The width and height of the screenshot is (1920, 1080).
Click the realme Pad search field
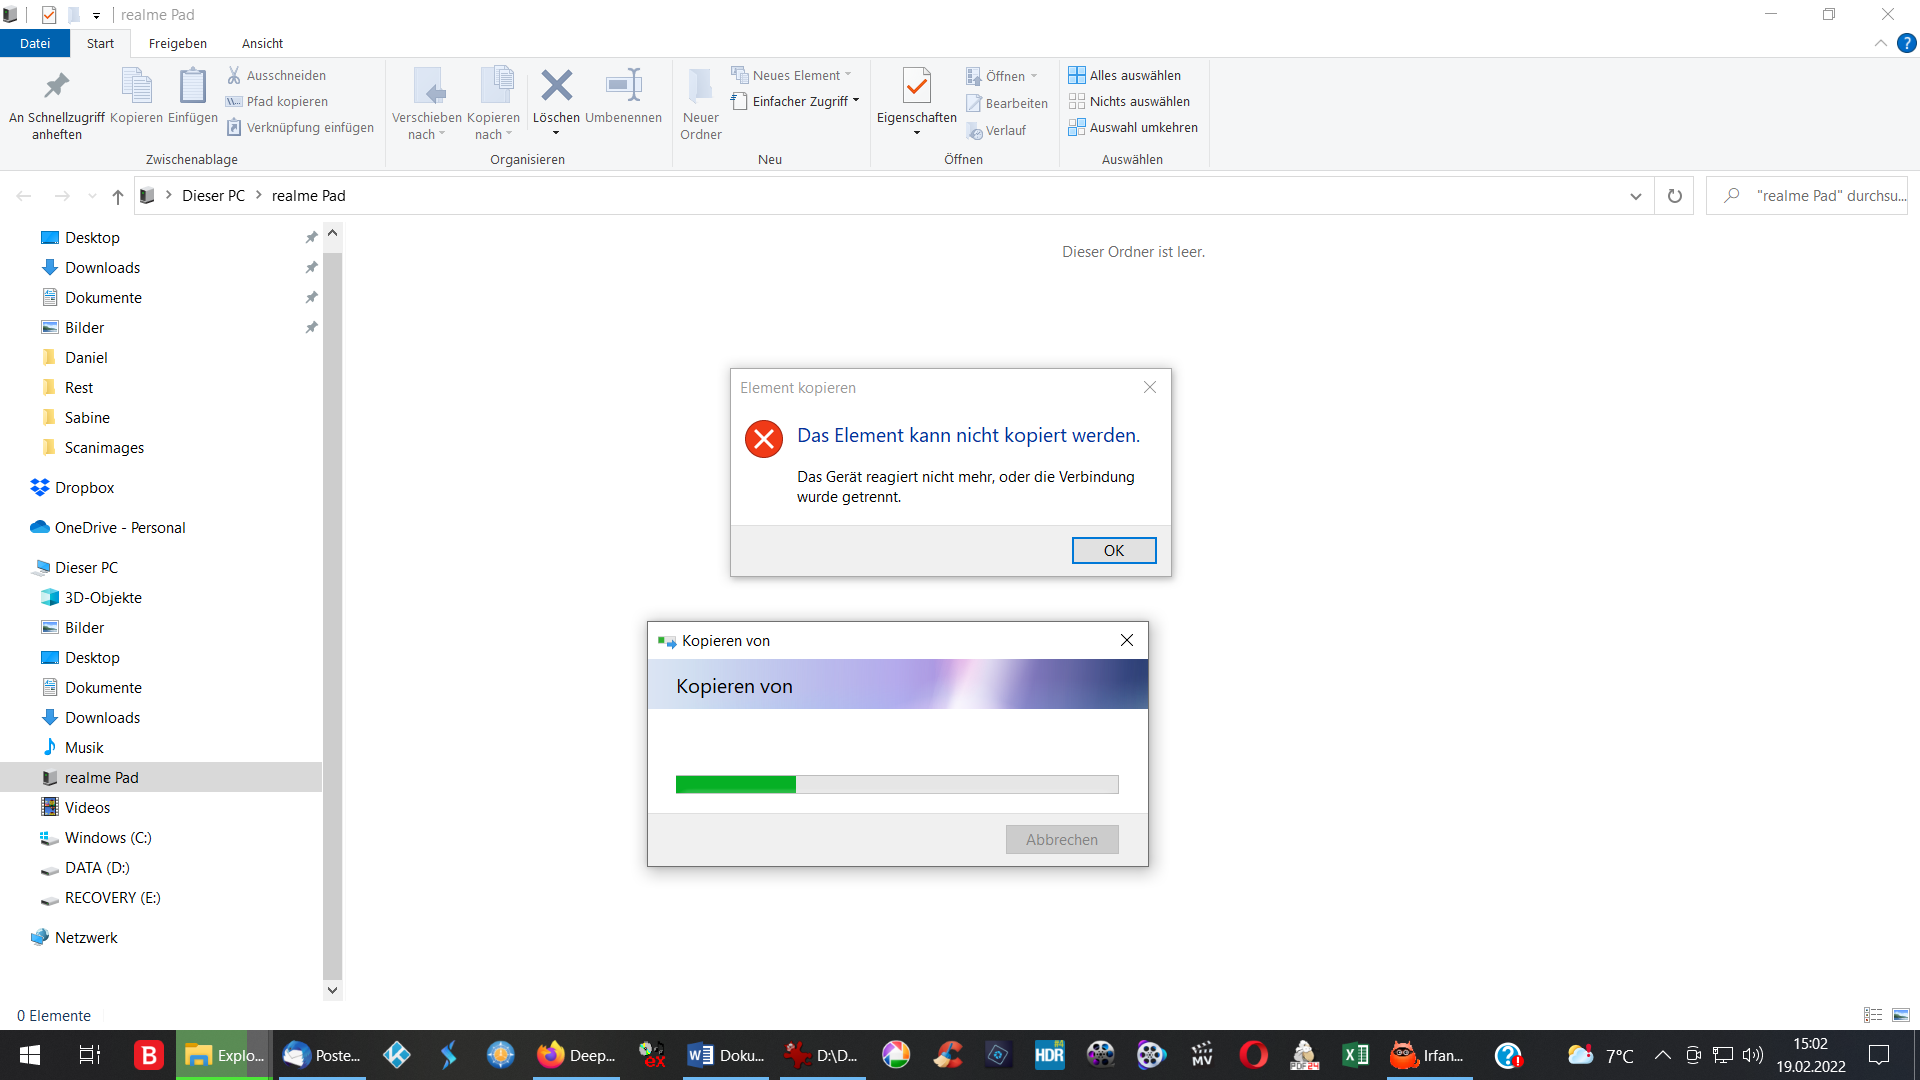tap(1807, 196)
